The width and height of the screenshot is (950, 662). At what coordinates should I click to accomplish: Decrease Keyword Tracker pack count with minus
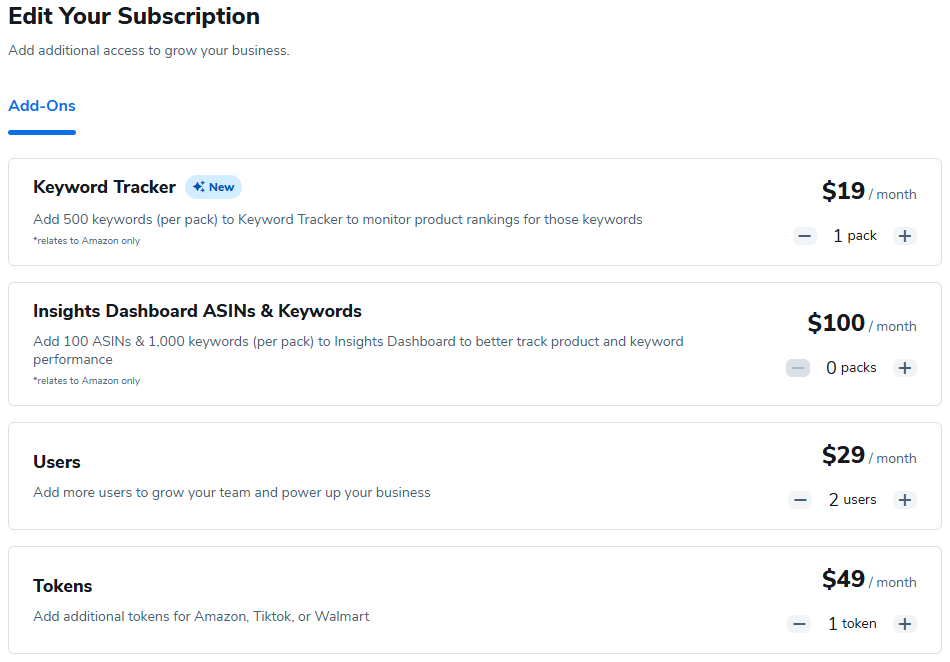(x=805, y=236)
